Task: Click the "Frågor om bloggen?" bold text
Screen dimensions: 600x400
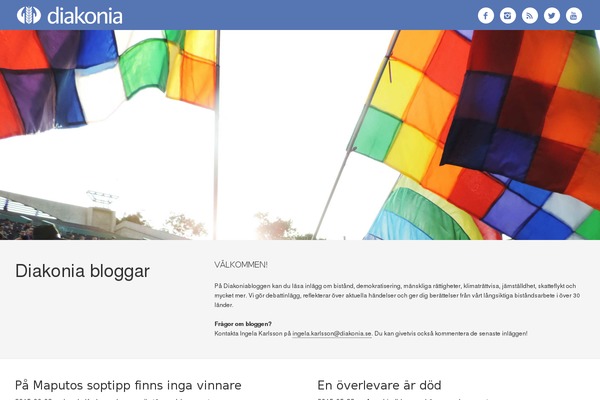Action: pyautogui.click(x=243, y=324)
